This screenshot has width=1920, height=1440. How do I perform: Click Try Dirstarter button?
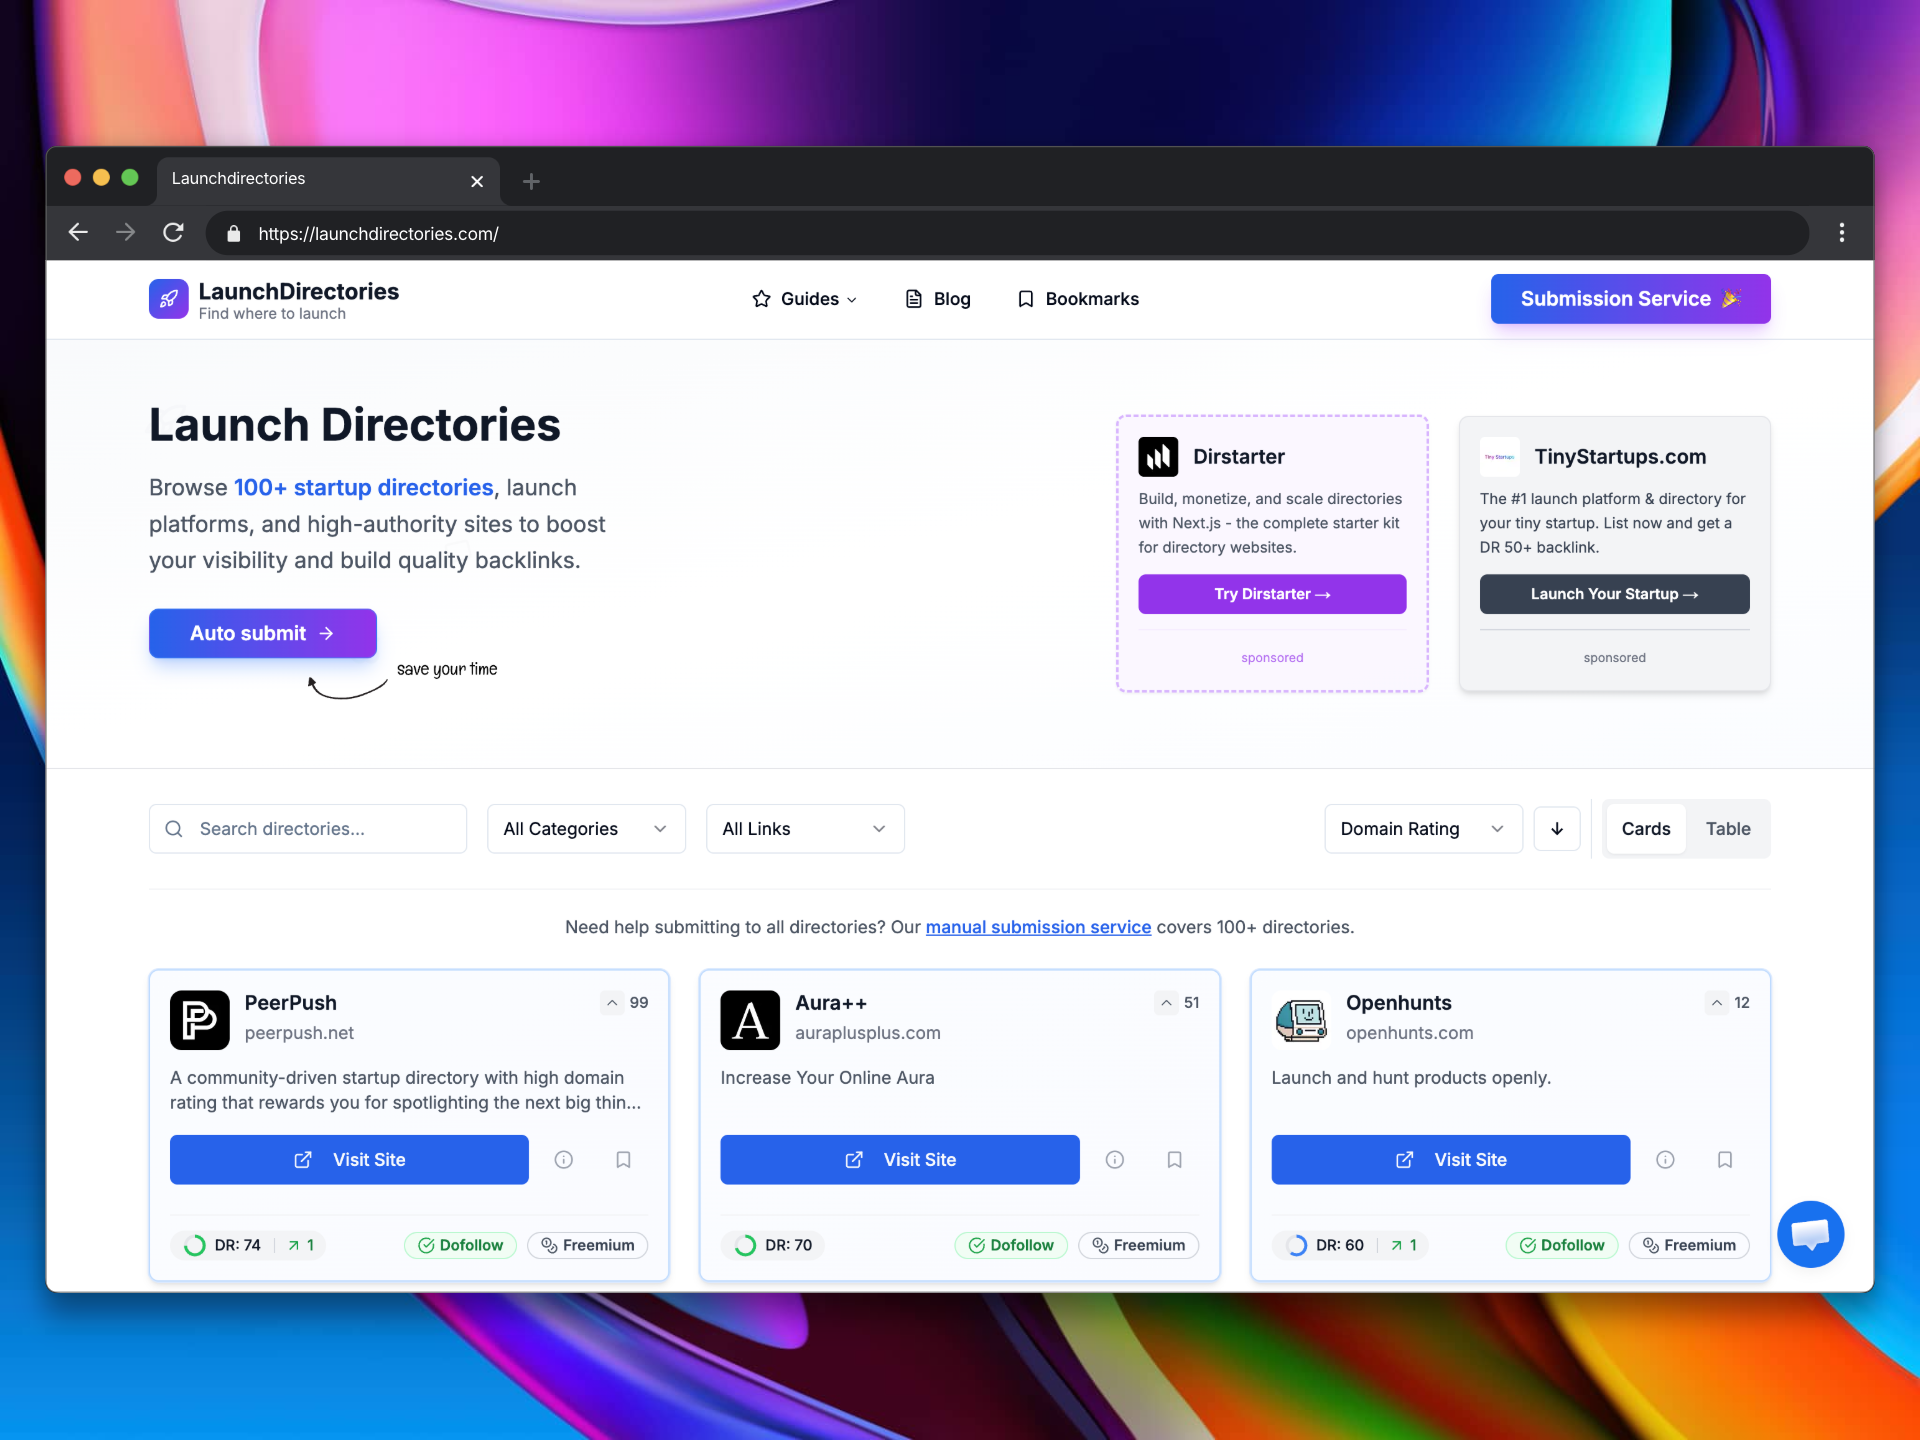[x=1272, y=594]
